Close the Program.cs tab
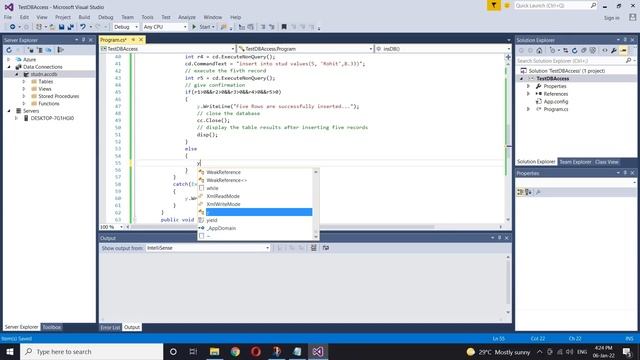 click(x=141, y=40)
